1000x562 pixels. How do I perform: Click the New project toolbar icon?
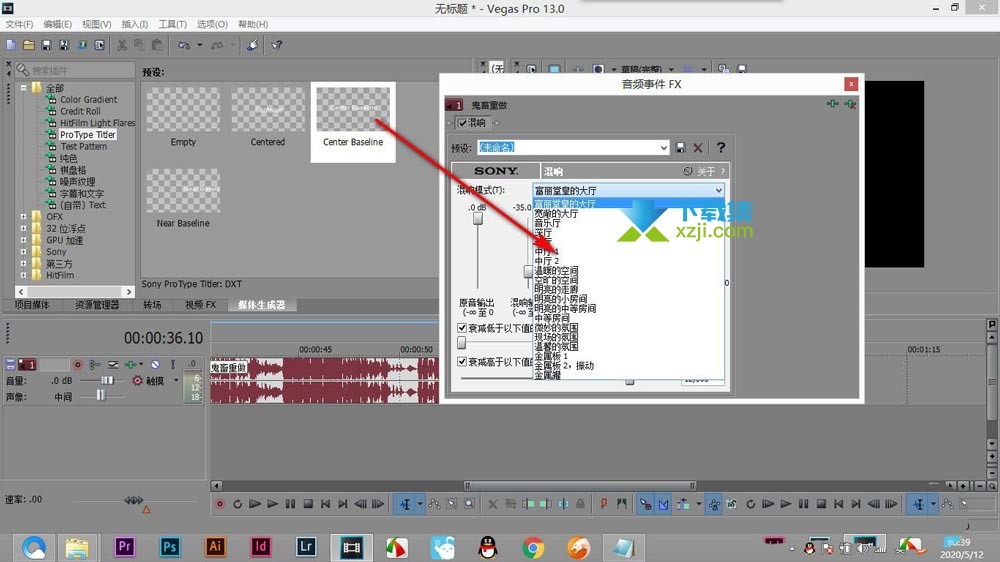pyautogui.click(x=11, y=45)
